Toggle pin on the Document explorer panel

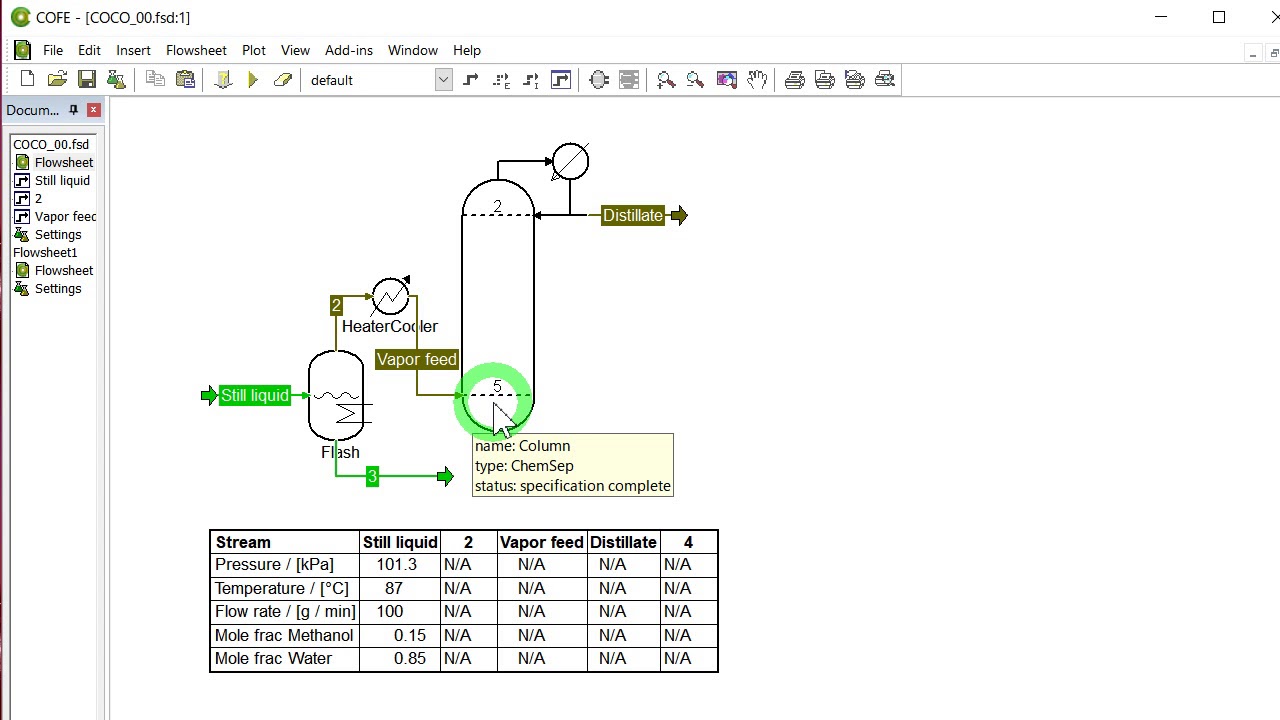click(73, 110)
